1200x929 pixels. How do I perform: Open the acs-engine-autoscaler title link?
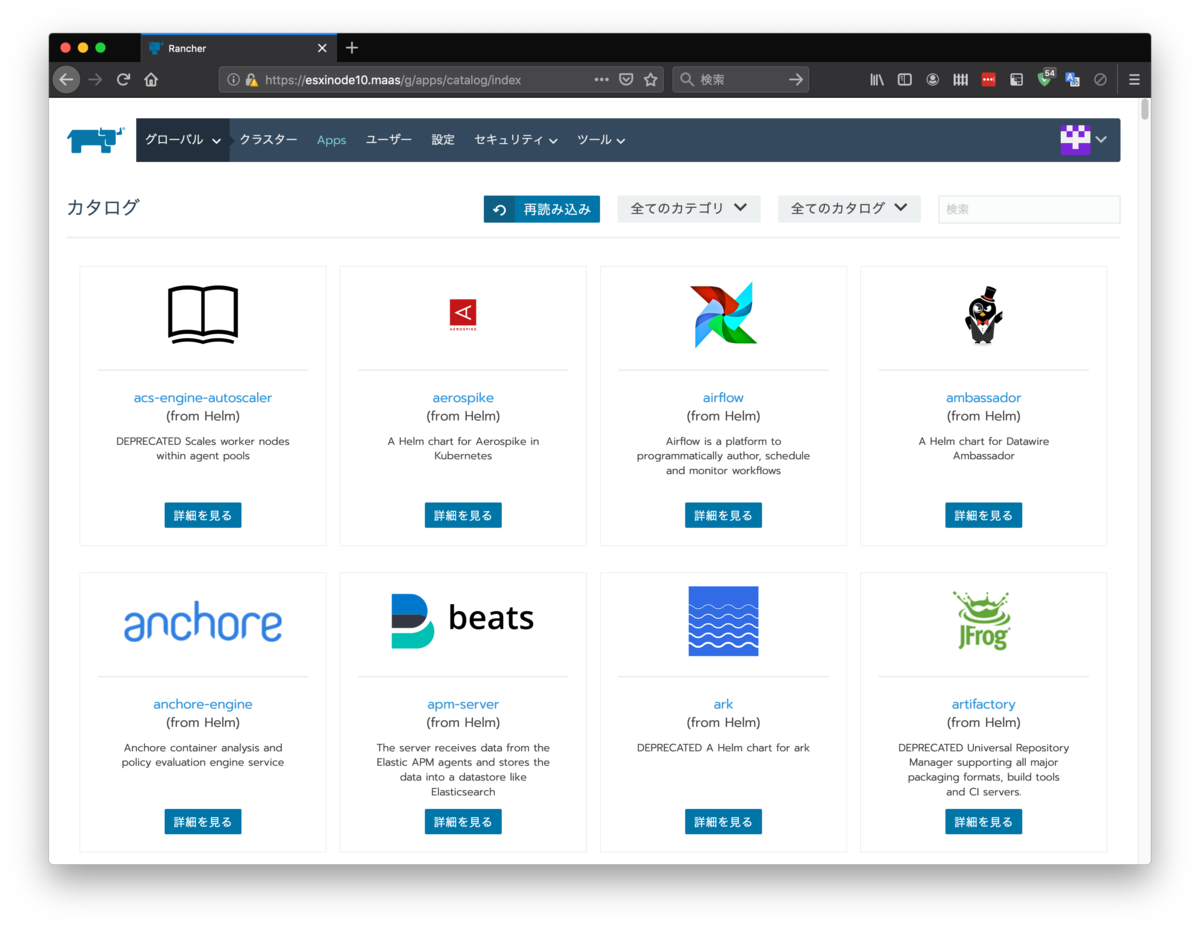tap(203, 398)
